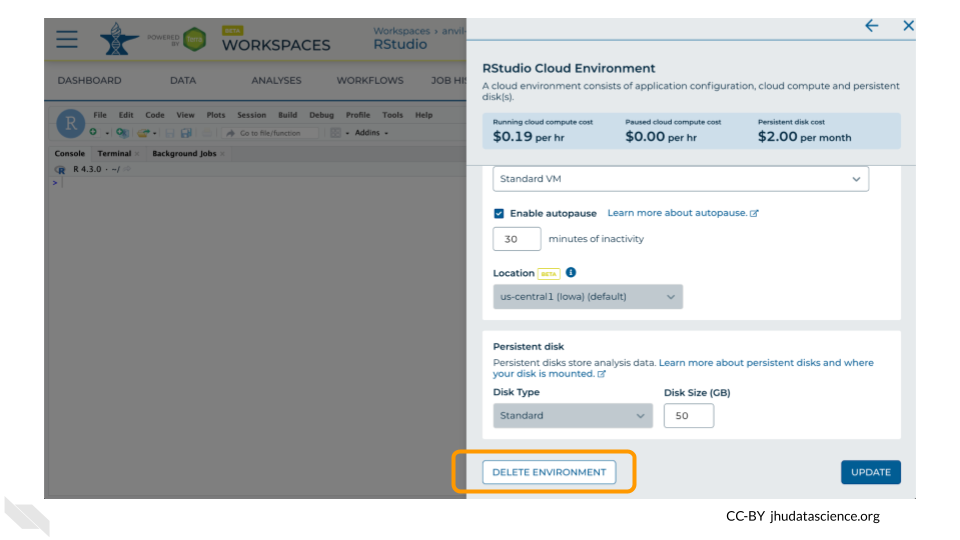
Task: Open the Profile menu
Action: point(358,115)
